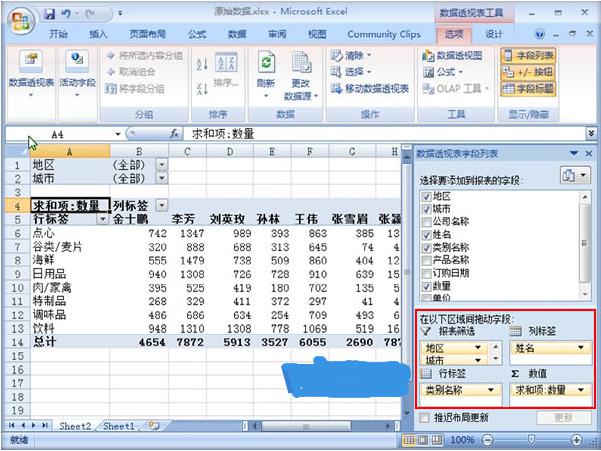Image resolution: width=601 pixels, height=451 pixels.
Task: Sort descending with the Z-A icon
Action: [x=202, y=89]
